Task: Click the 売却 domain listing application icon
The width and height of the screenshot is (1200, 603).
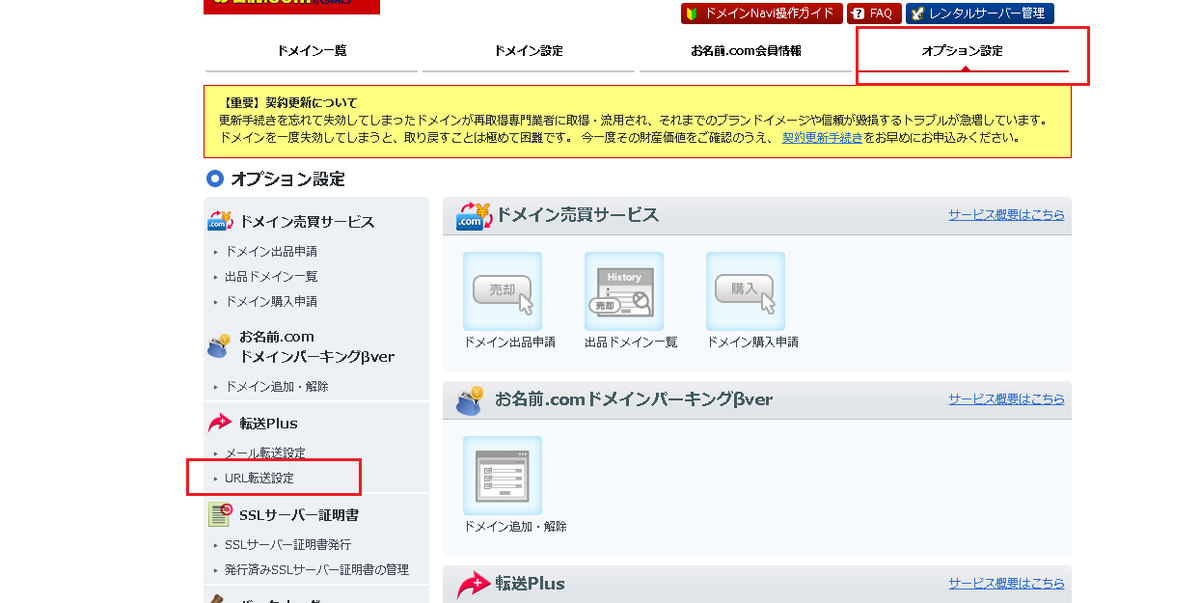Action: pos(502,291)
